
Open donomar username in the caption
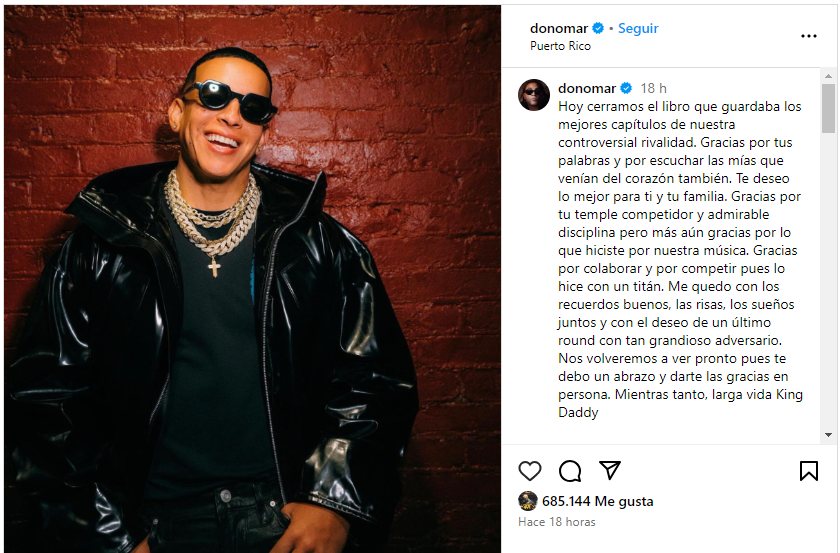[x=587, y=88]
